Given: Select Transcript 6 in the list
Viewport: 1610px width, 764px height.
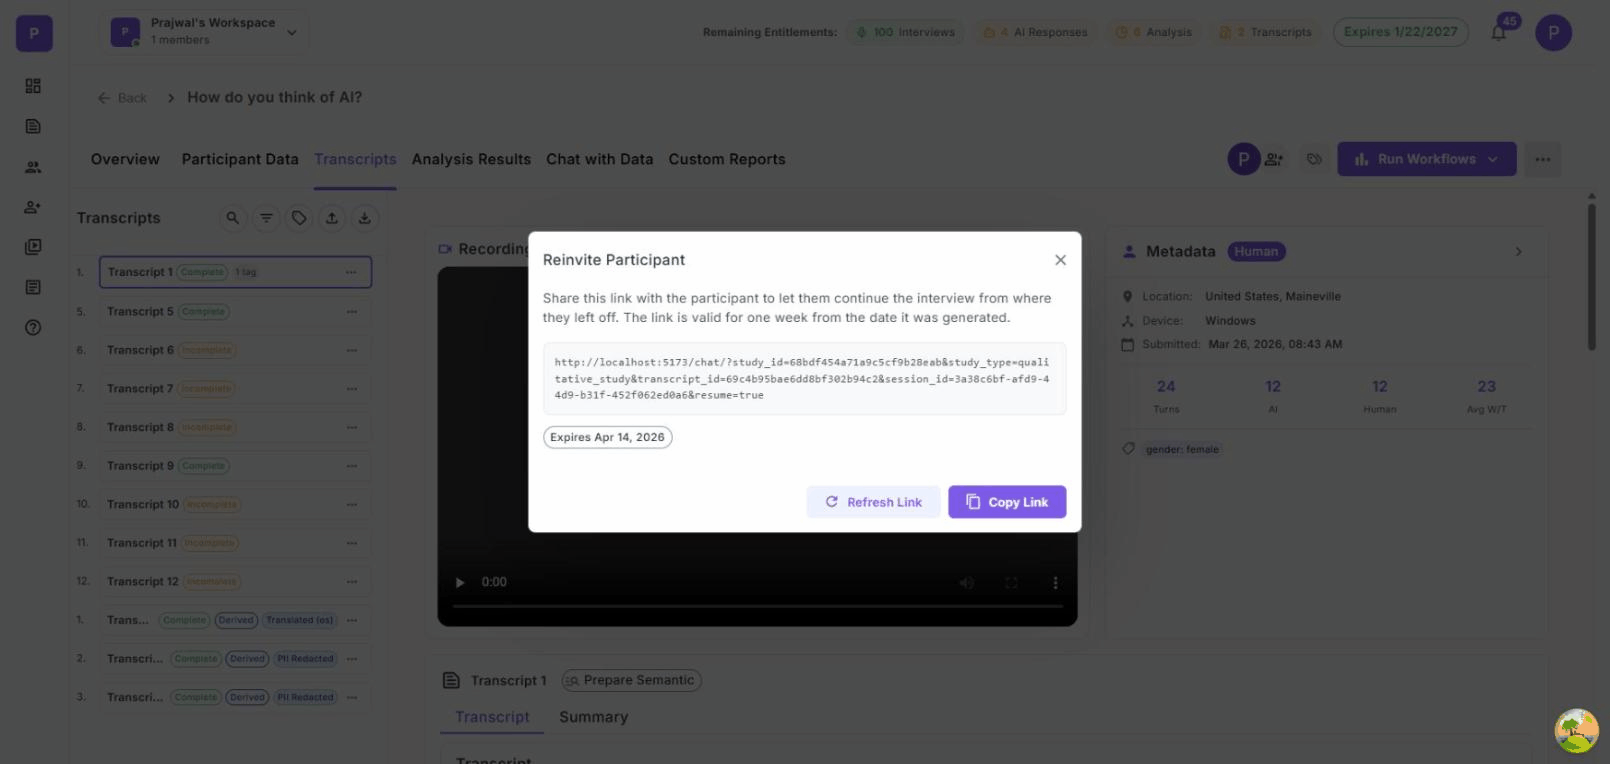Looking at the screenshot, I should point(235,350).
